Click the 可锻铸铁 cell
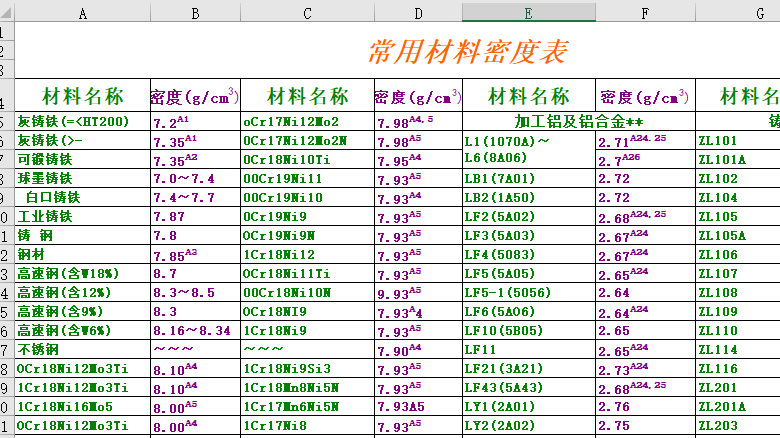 click(x=83, y=159)
